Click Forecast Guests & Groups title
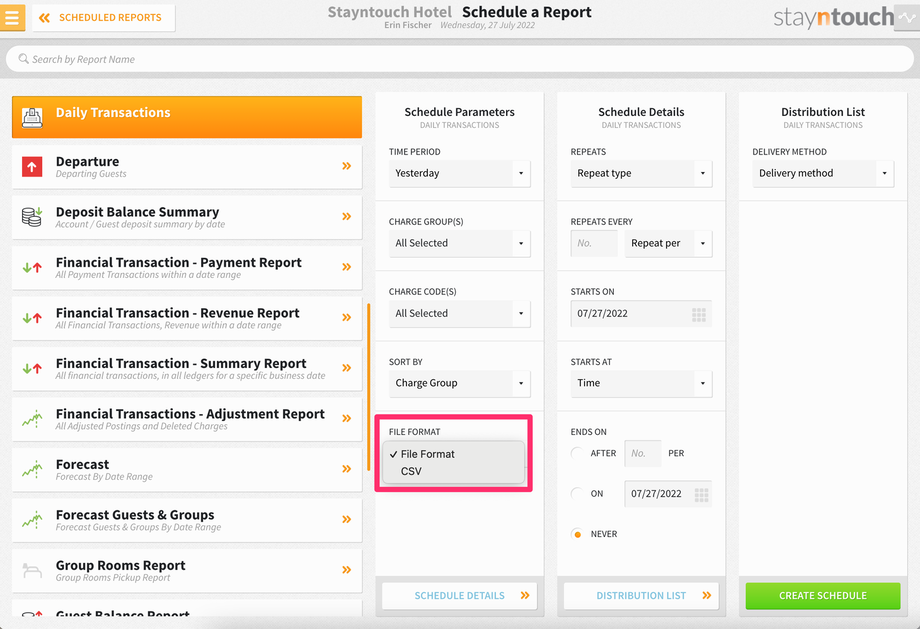 point(135,515)
